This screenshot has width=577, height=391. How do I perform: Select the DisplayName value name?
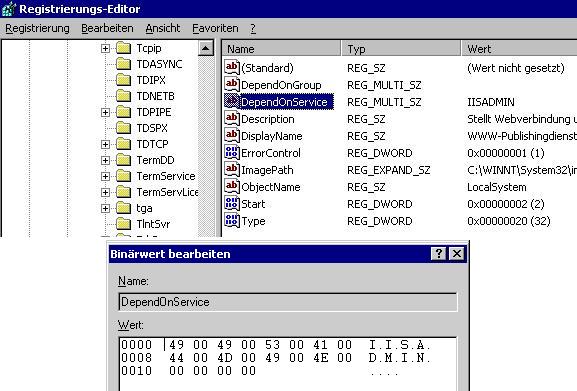pyautogui.click(x=272, y=136)
